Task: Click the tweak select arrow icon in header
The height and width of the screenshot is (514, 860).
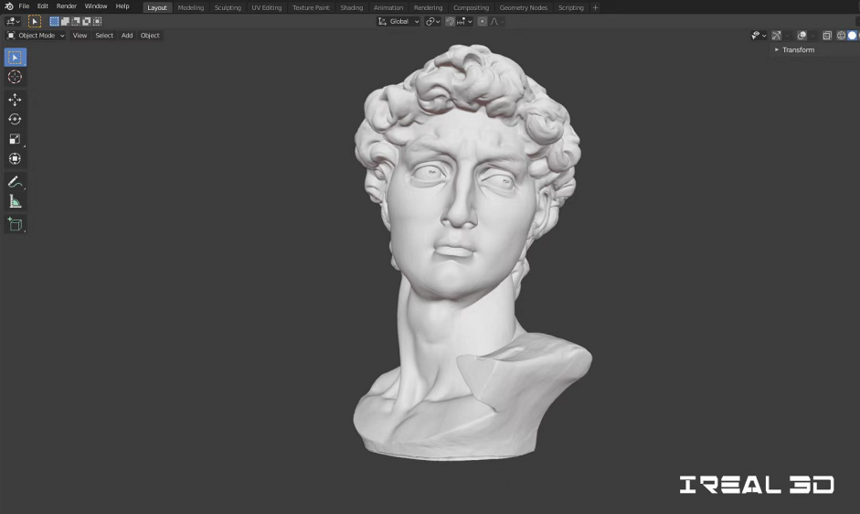Action: tap(34, 21)
